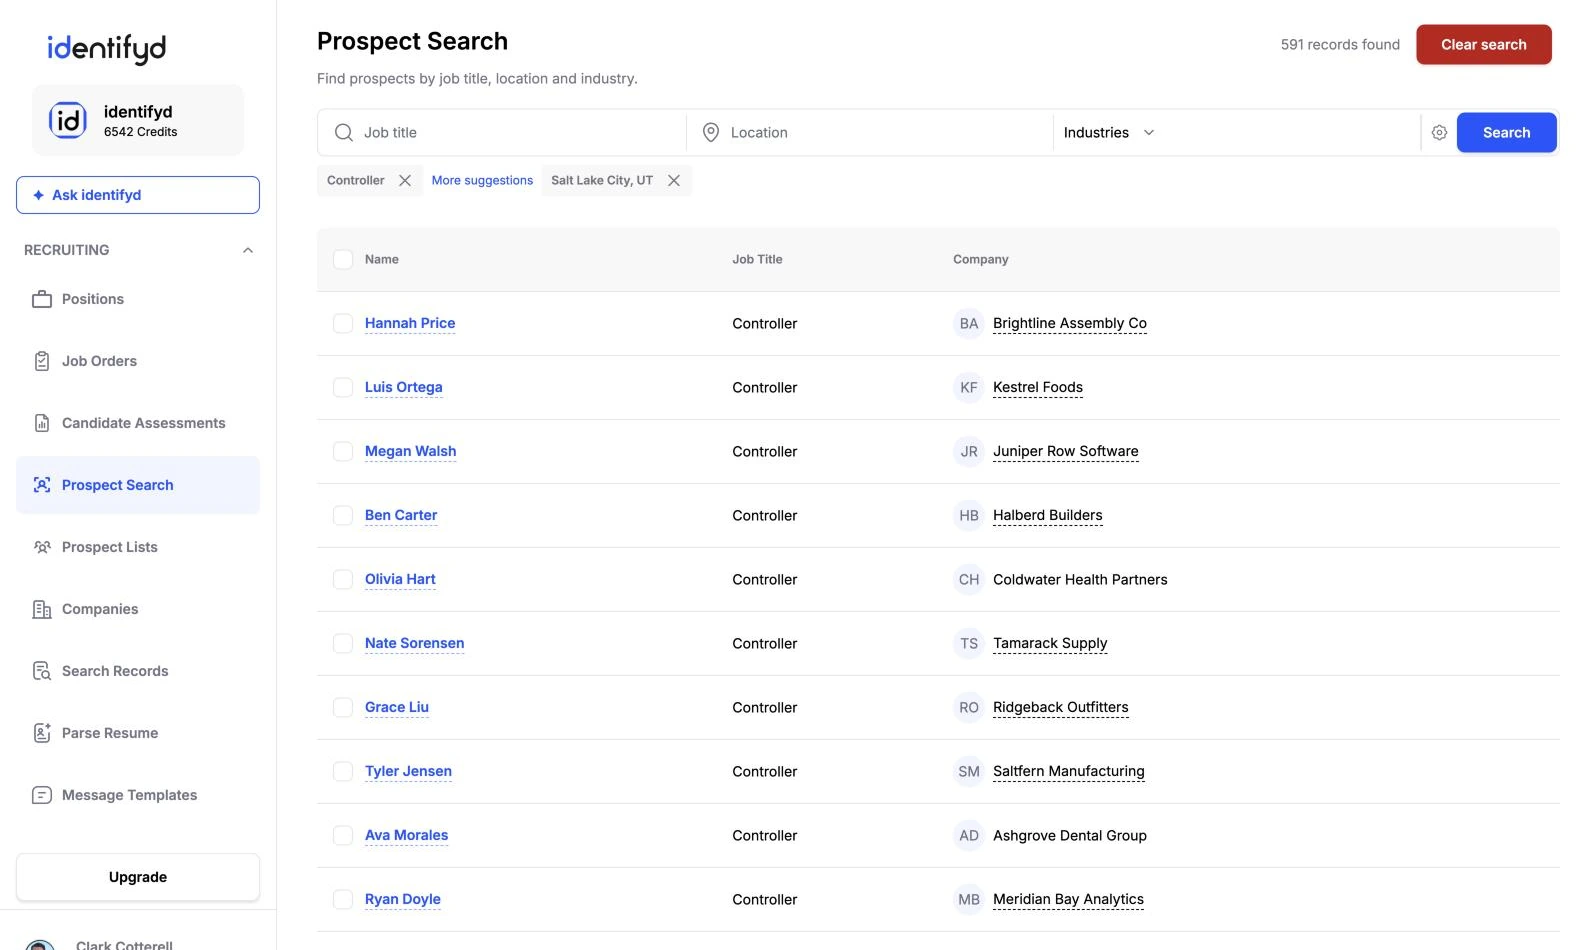This screenshot has width=1580, height=950.
Task: Open Companies from the sidebar
Action: [x=138, y=609]
